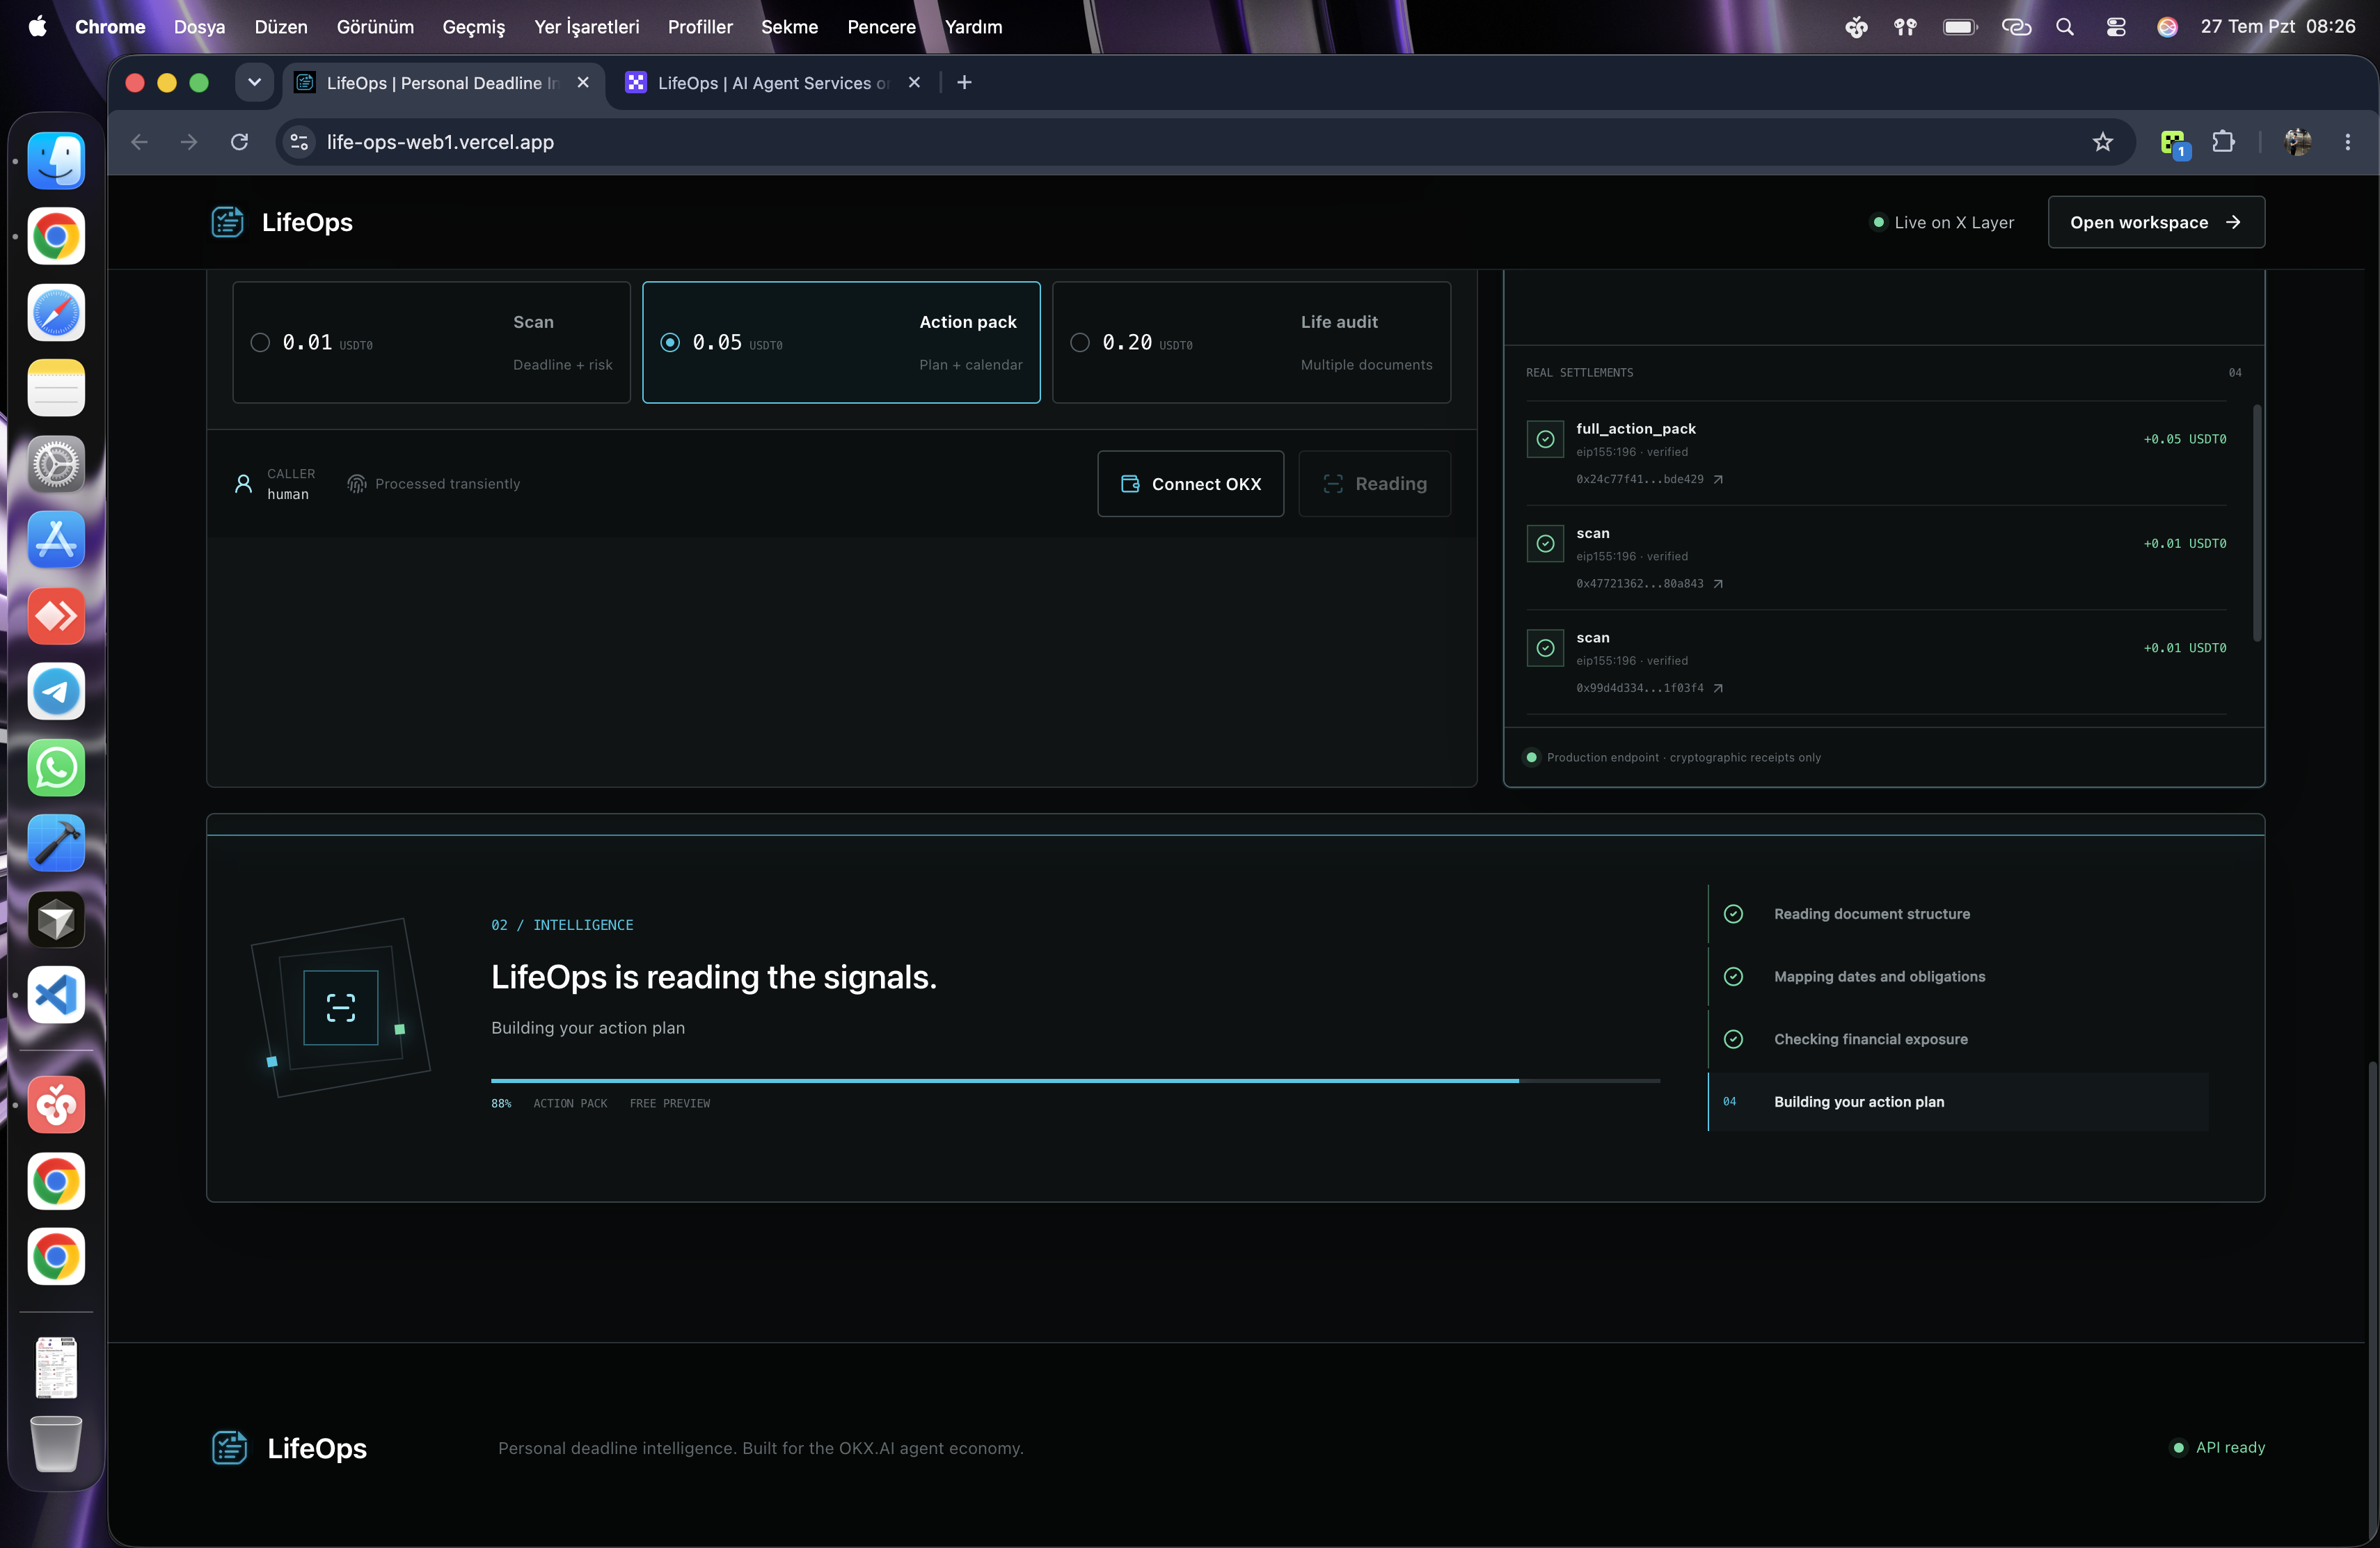2380x1548 pixels.
Task: Open external link for 0x99d4d334 transaction
Action: (1718, 688)
